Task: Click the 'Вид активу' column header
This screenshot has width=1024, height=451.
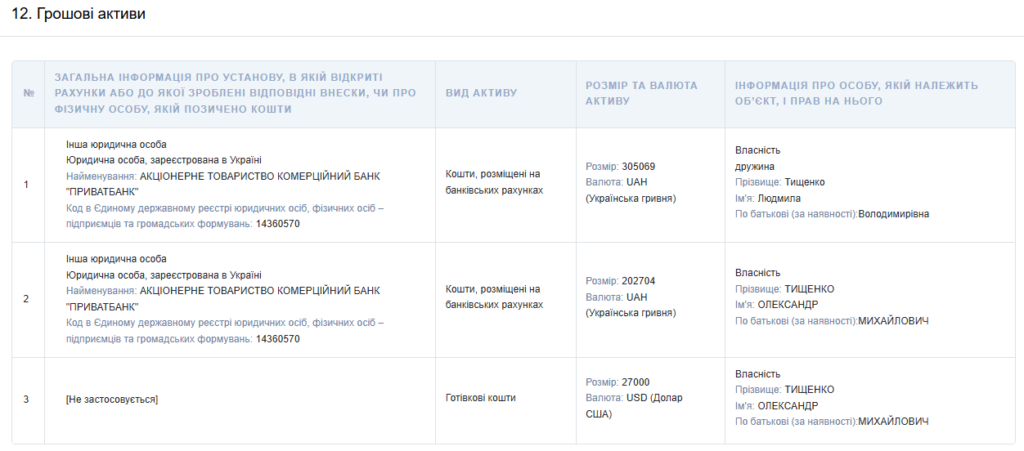Action: tap(481, 93)
